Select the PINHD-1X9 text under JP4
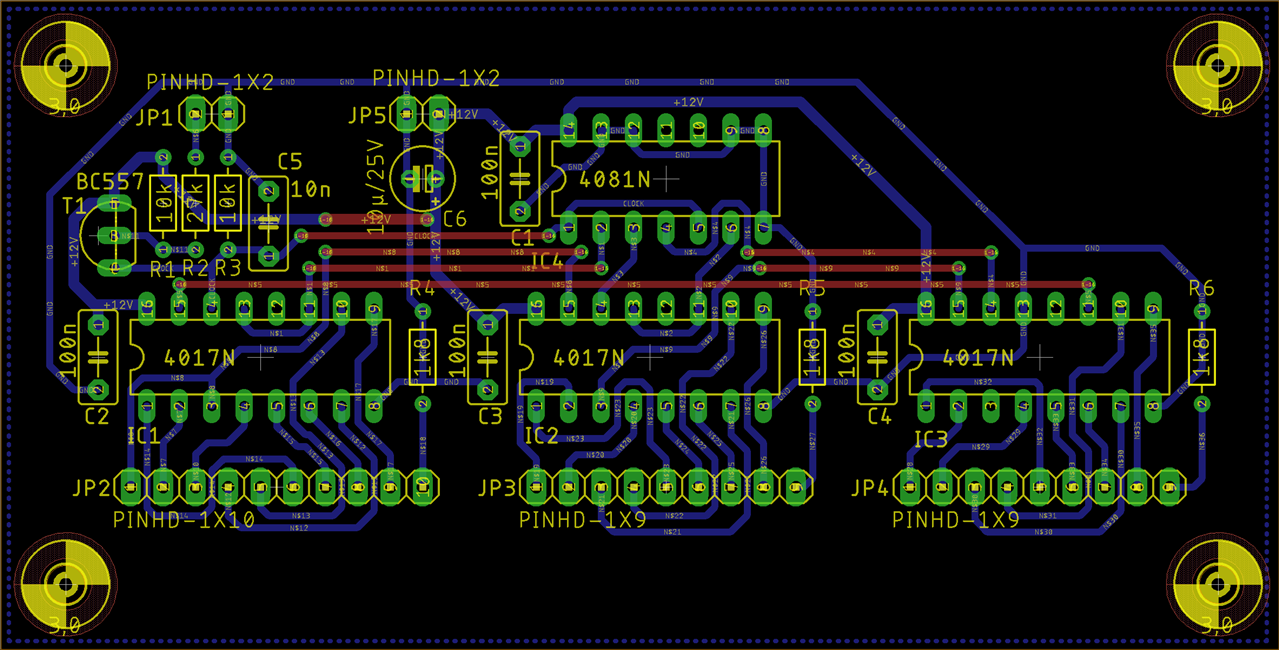The width and height of the screenshot is (1279, 650). click(955, 520)
